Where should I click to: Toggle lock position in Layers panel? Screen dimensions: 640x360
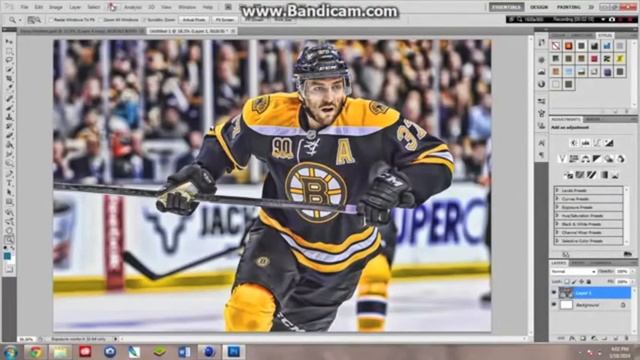pos(581,282)
